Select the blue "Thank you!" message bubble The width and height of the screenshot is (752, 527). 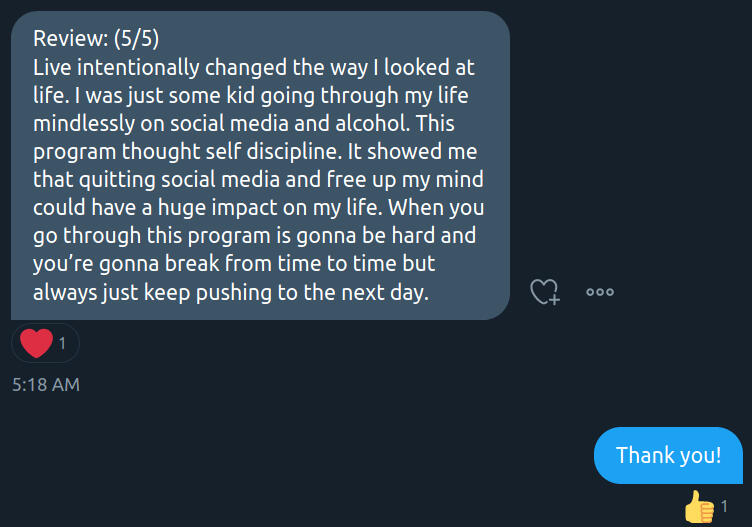[x=668, y=455]
